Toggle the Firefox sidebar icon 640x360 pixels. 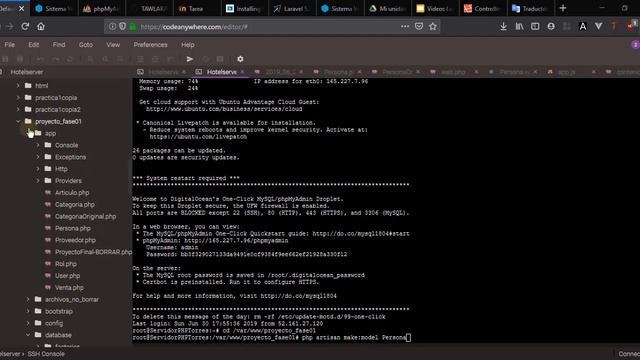click(535, 27)
